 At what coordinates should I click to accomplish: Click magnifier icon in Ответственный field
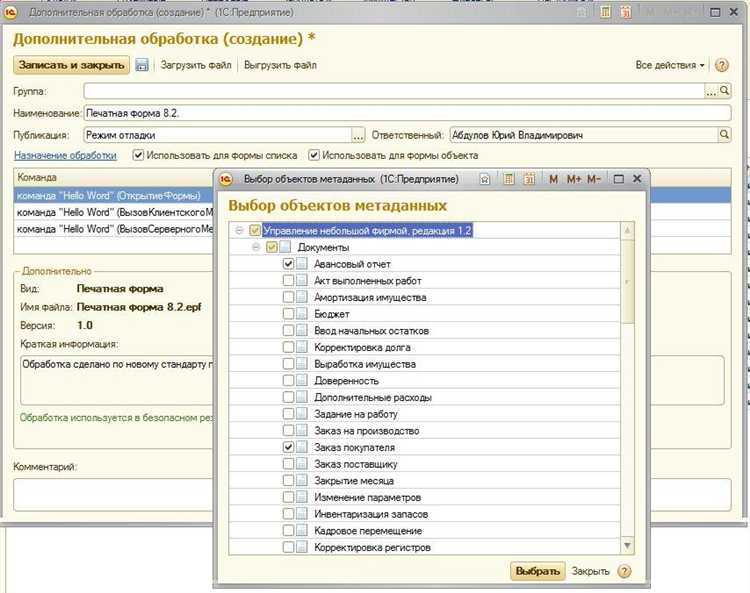tap(725, 135)
